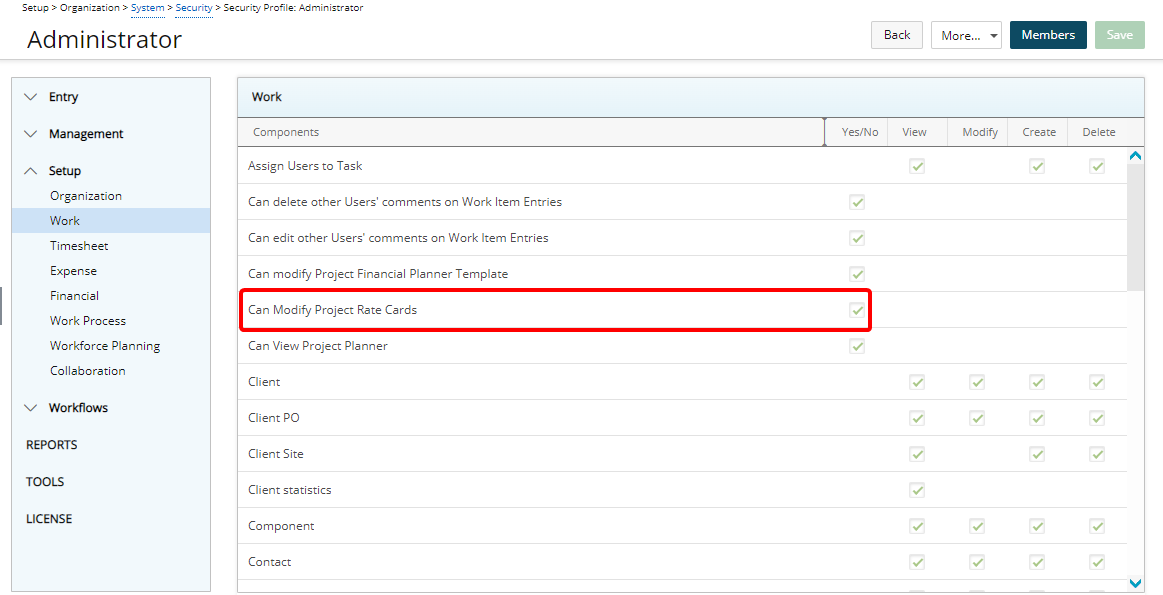Click the Members button
Image resolution: width=1163 pixels, height=595 pixels.
tap(1048, 35)
